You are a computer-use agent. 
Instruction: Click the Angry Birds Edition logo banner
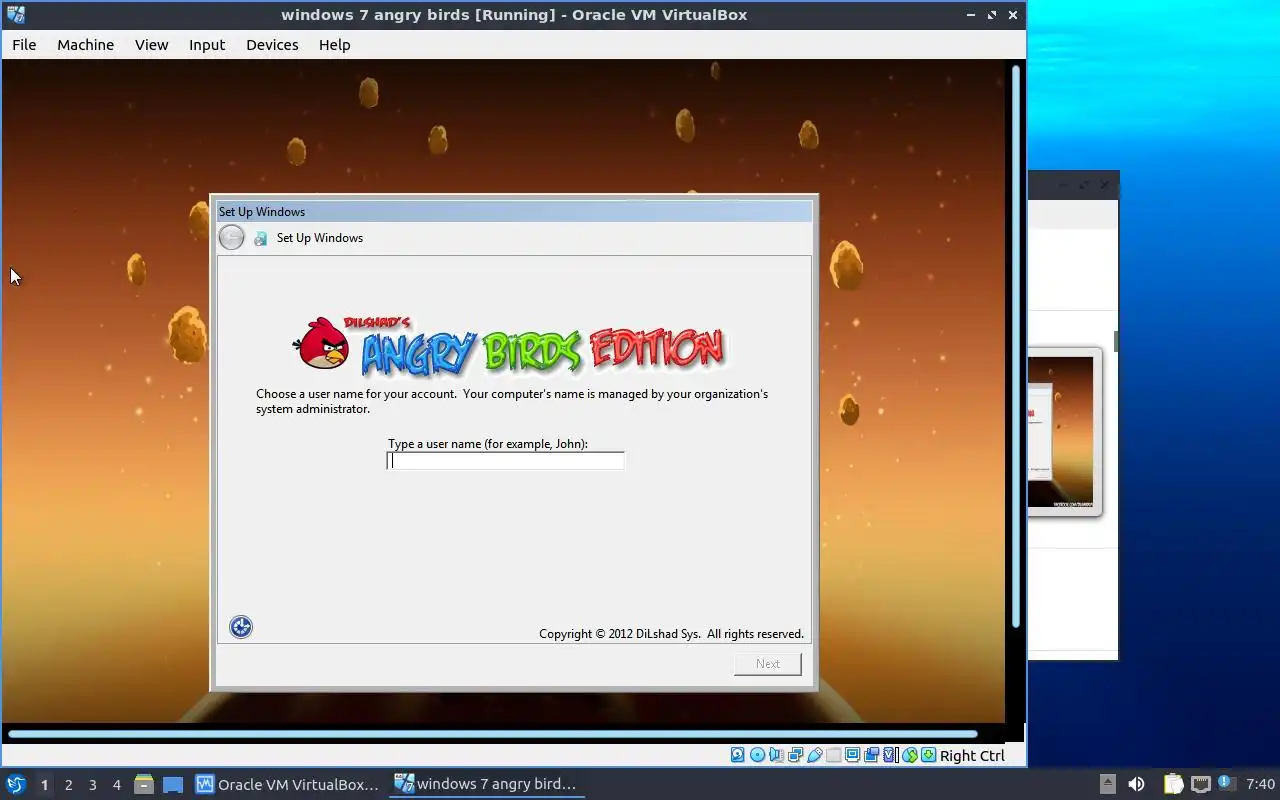[509, 346]
